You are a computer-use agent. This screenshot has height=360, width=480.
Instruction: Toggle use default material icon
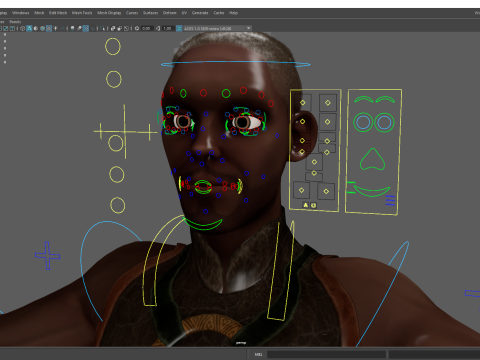click(x=36, y=28)
